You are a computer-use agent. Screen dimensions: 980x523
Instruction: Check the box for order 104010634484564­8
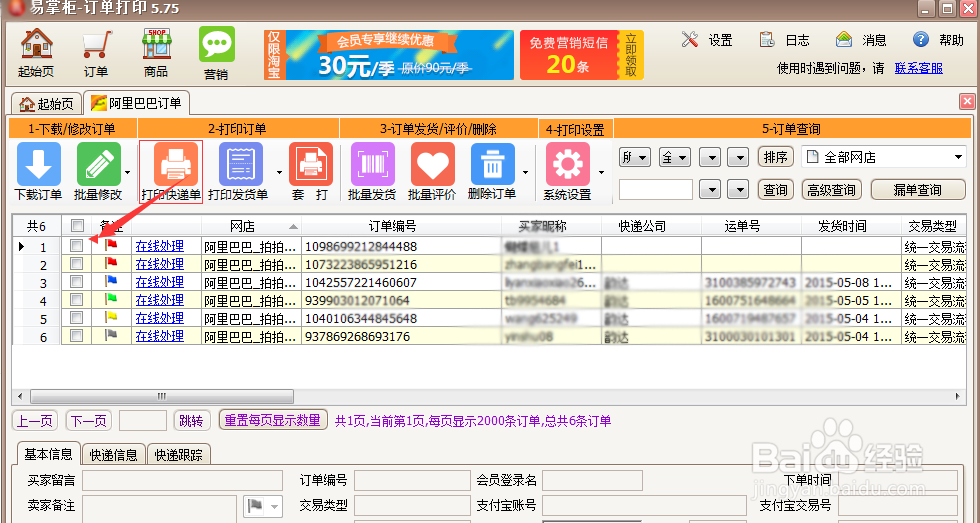click(x=76, y=318)
